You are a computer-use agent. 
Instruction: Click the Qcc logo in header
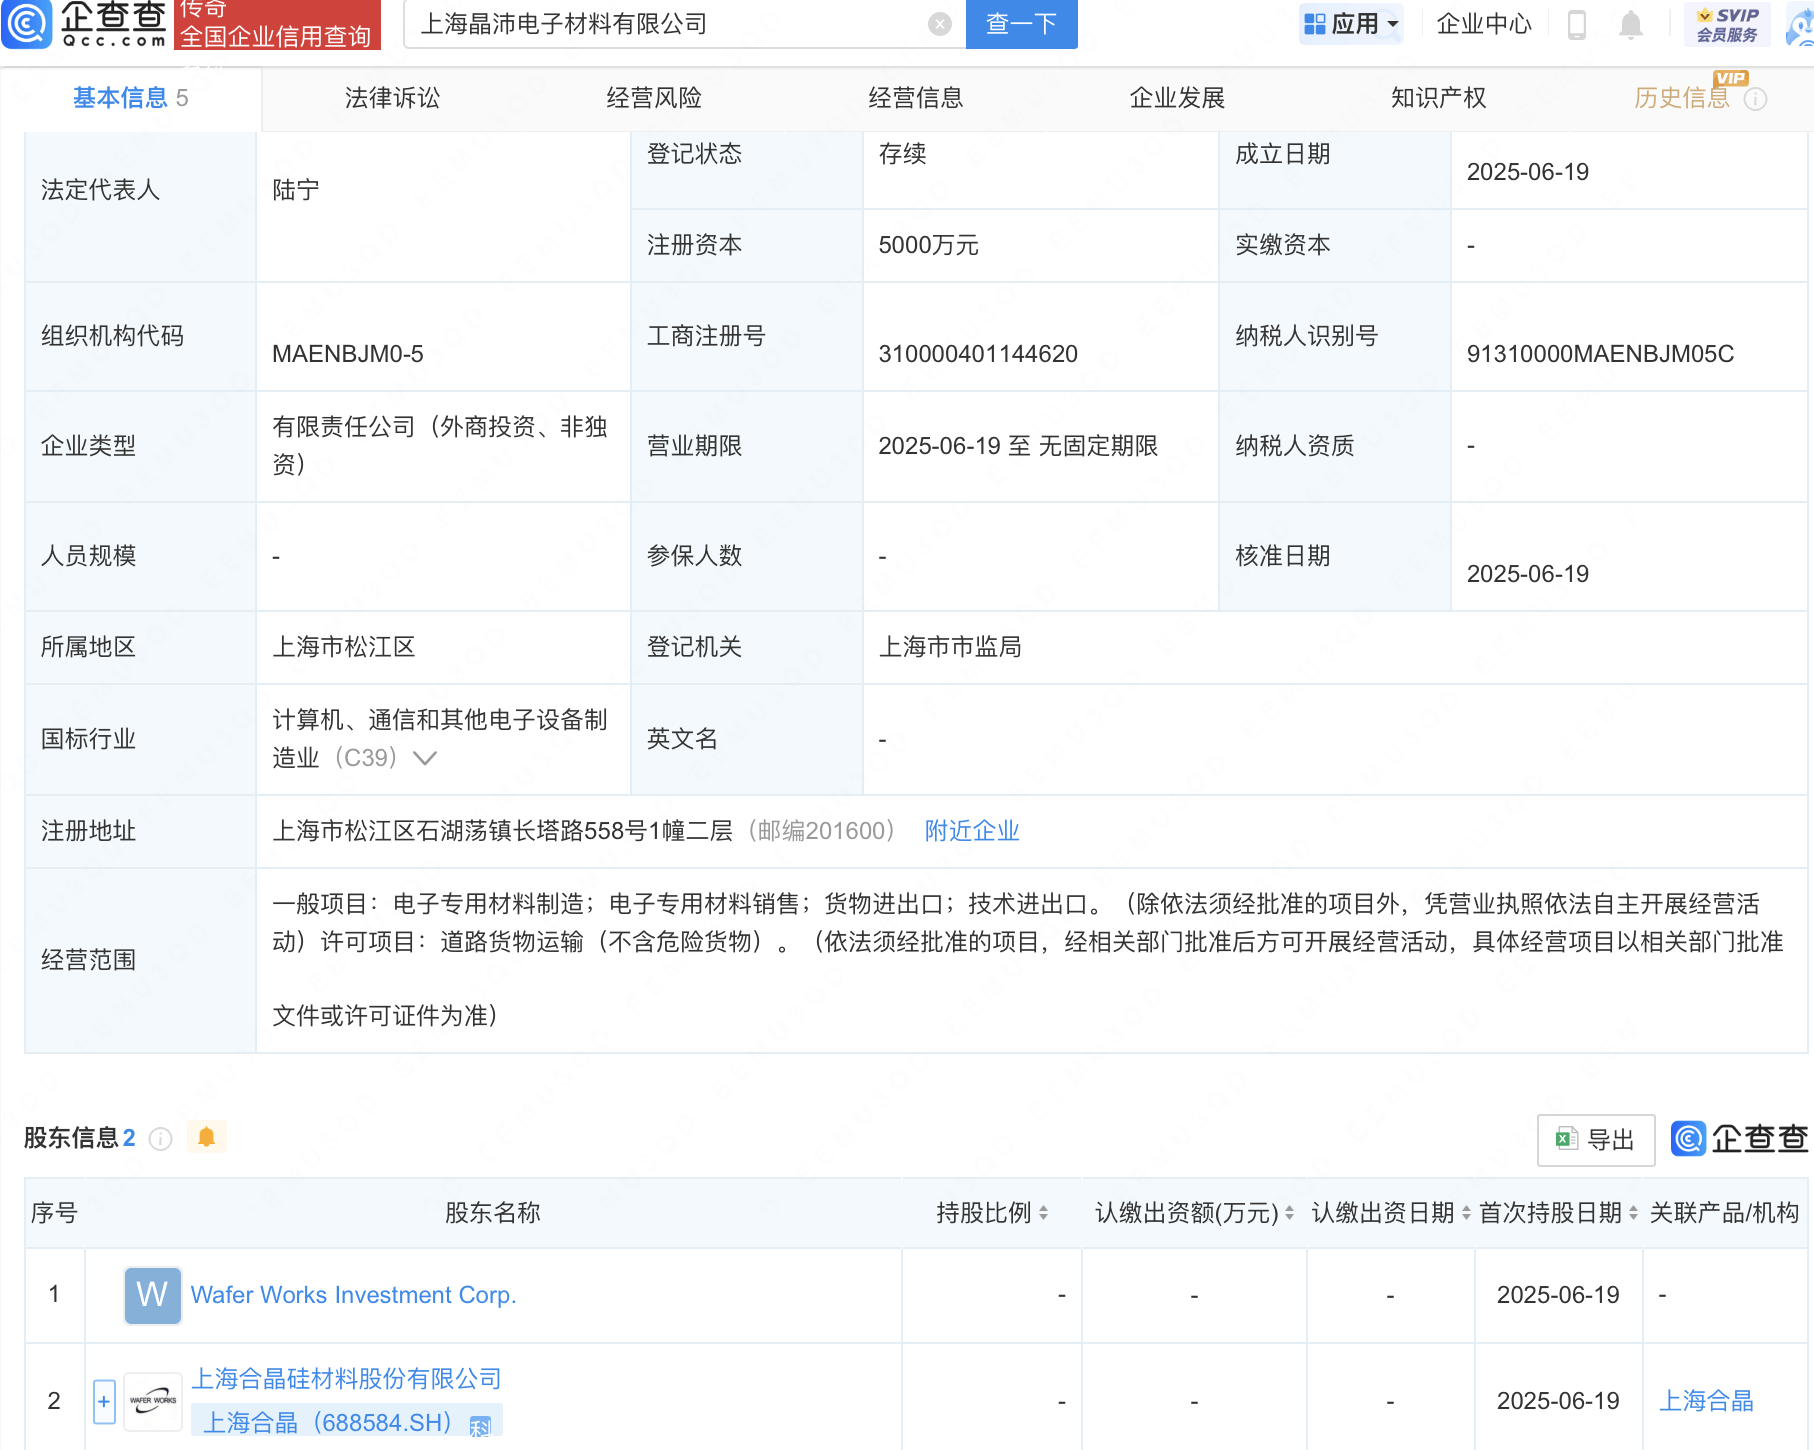point(85,24)
